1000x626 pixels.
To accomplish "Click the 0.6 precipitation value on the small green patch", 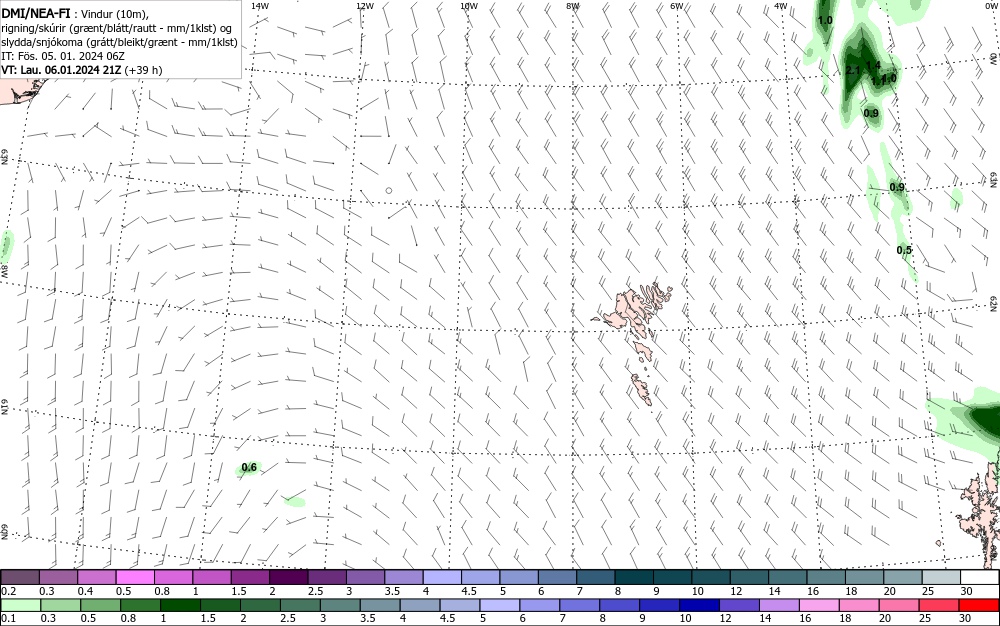I will [249, 467].
